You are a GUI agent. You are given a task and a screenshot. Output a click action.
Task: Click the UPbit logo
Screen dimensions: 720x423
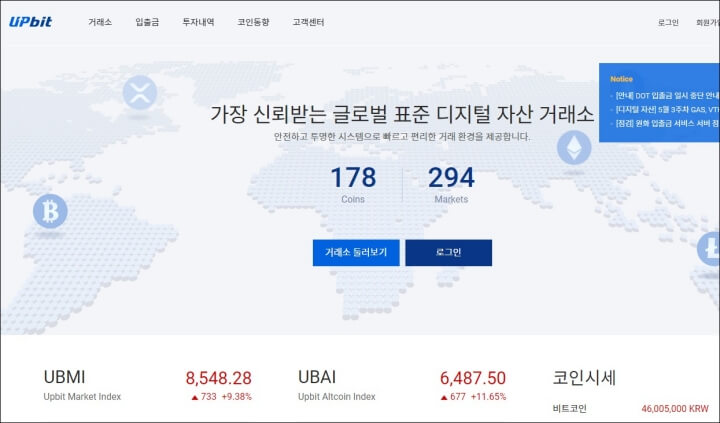coord(30,22)
